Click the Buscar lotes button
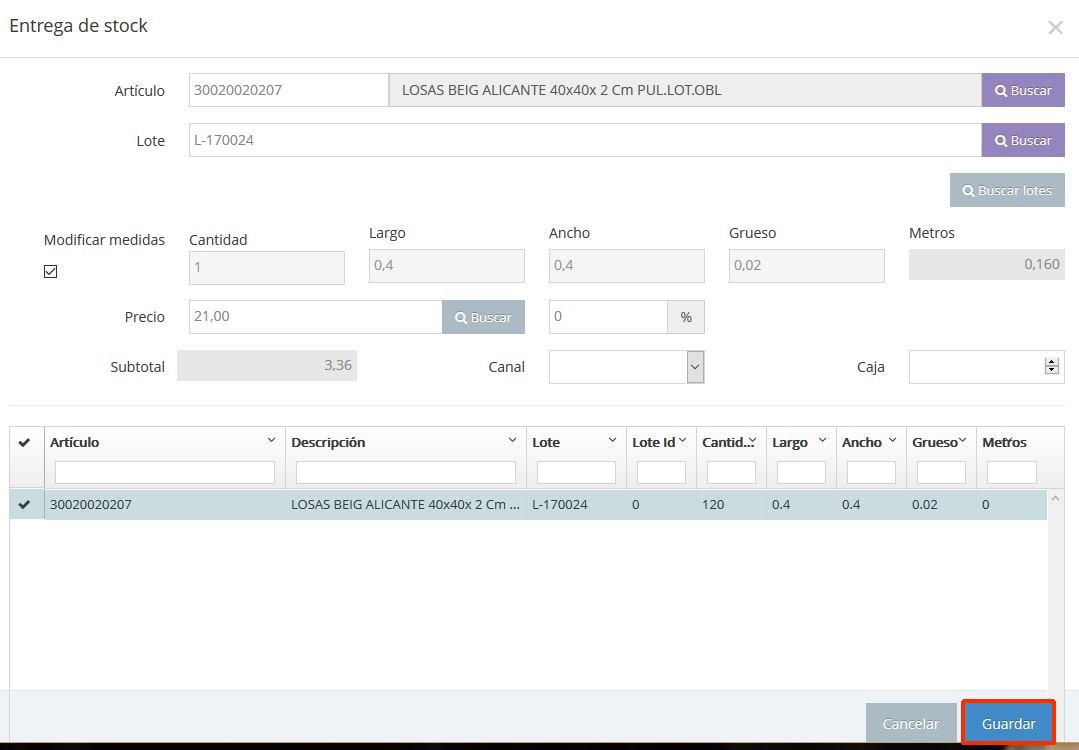 pos(1007,191)
